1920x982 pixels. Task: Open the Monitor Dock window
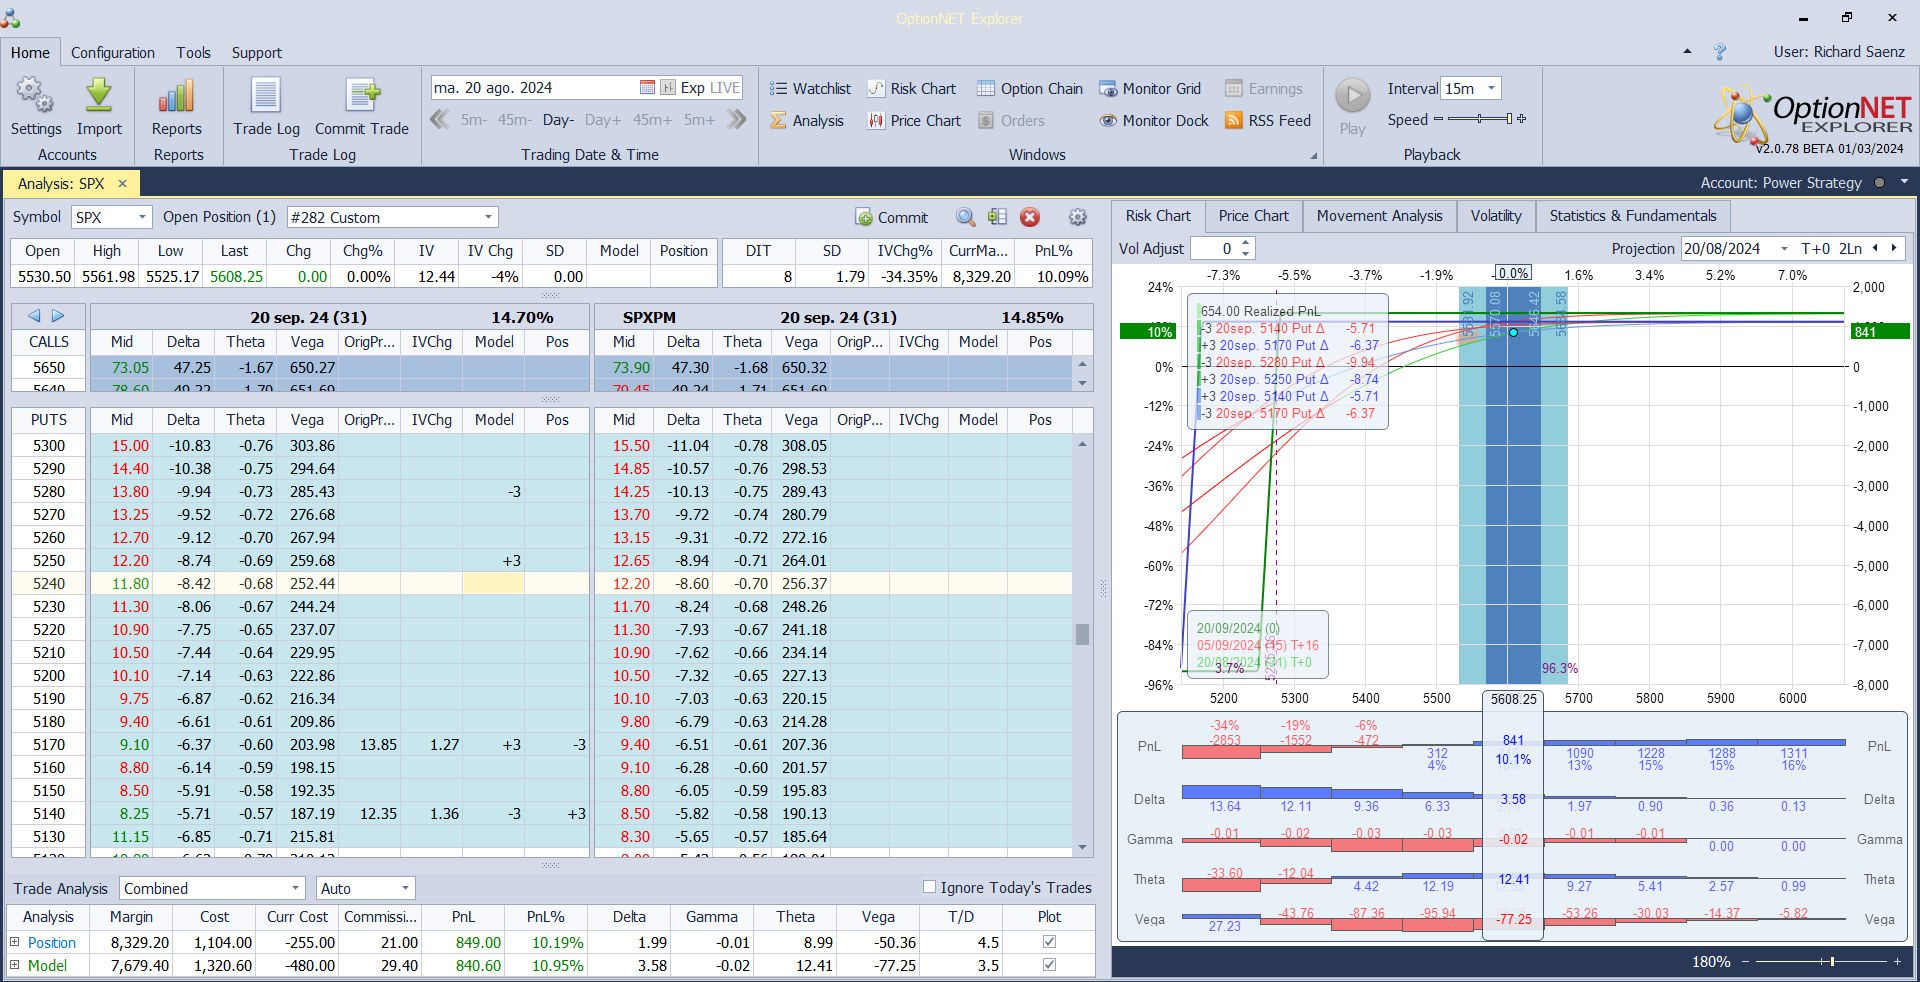1154,120
